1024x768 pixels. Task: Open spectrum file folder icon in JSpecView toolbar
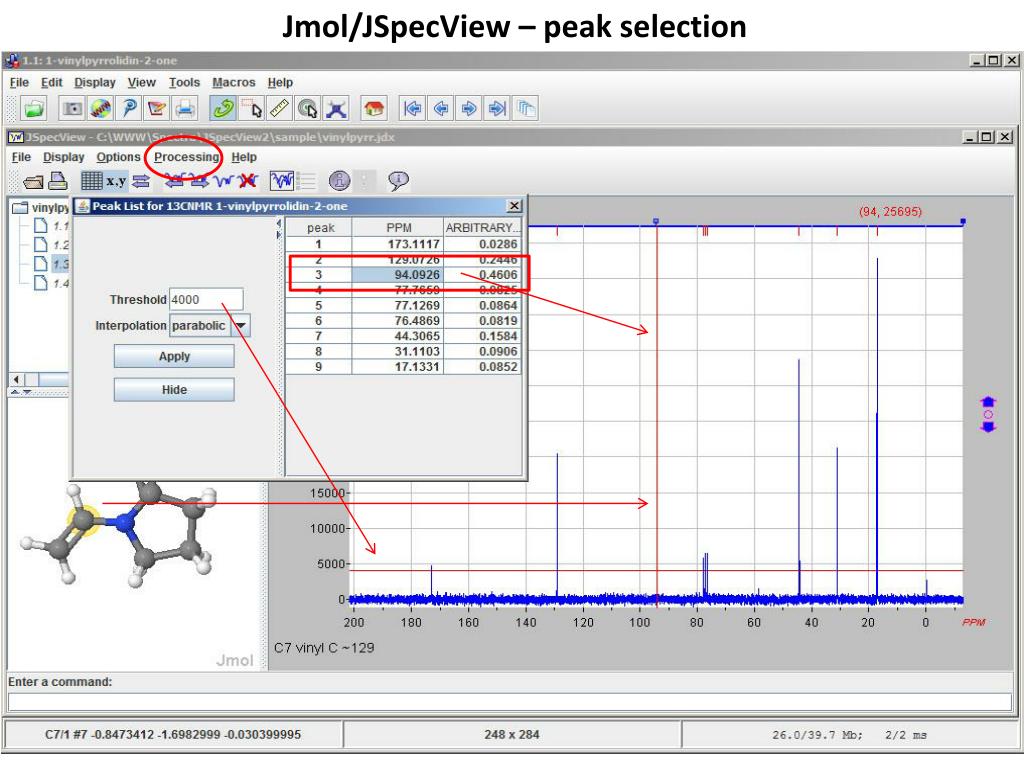click(x=33, y=181)
